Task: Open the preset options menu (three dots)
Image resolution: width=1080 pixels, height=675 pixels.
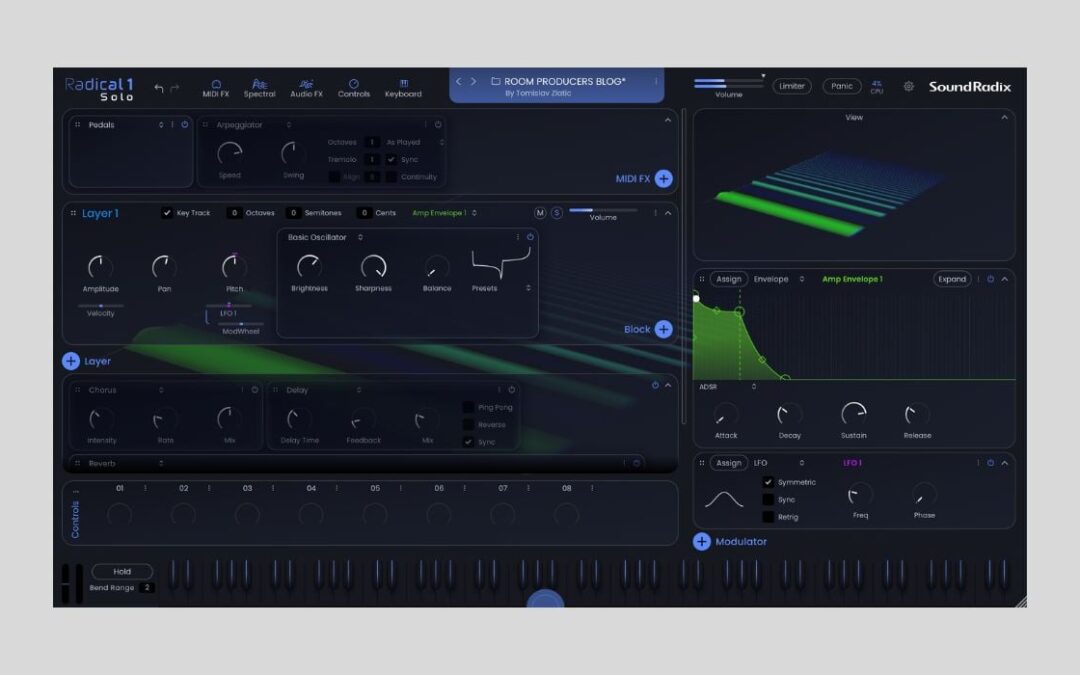Action: pyautogui.click(x=656, y=81)
